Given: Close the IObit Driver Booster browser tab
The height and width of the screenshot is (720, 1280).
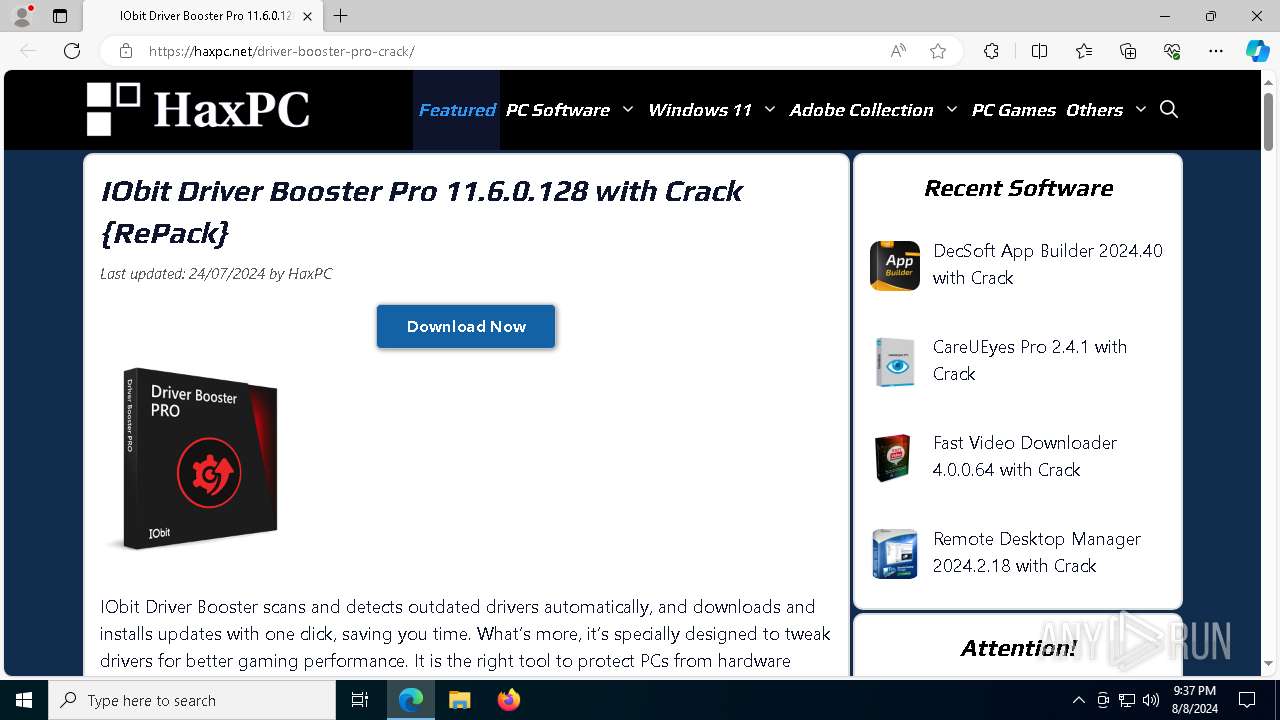Looking at the screenshot, I should [x=307, y=16].
